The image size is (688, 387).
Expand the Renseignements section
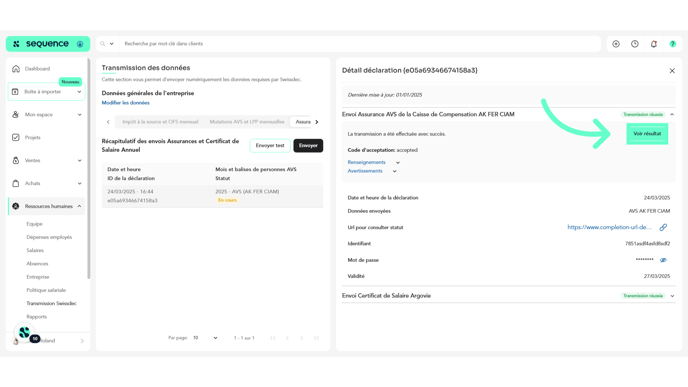[x=373, y=162]
